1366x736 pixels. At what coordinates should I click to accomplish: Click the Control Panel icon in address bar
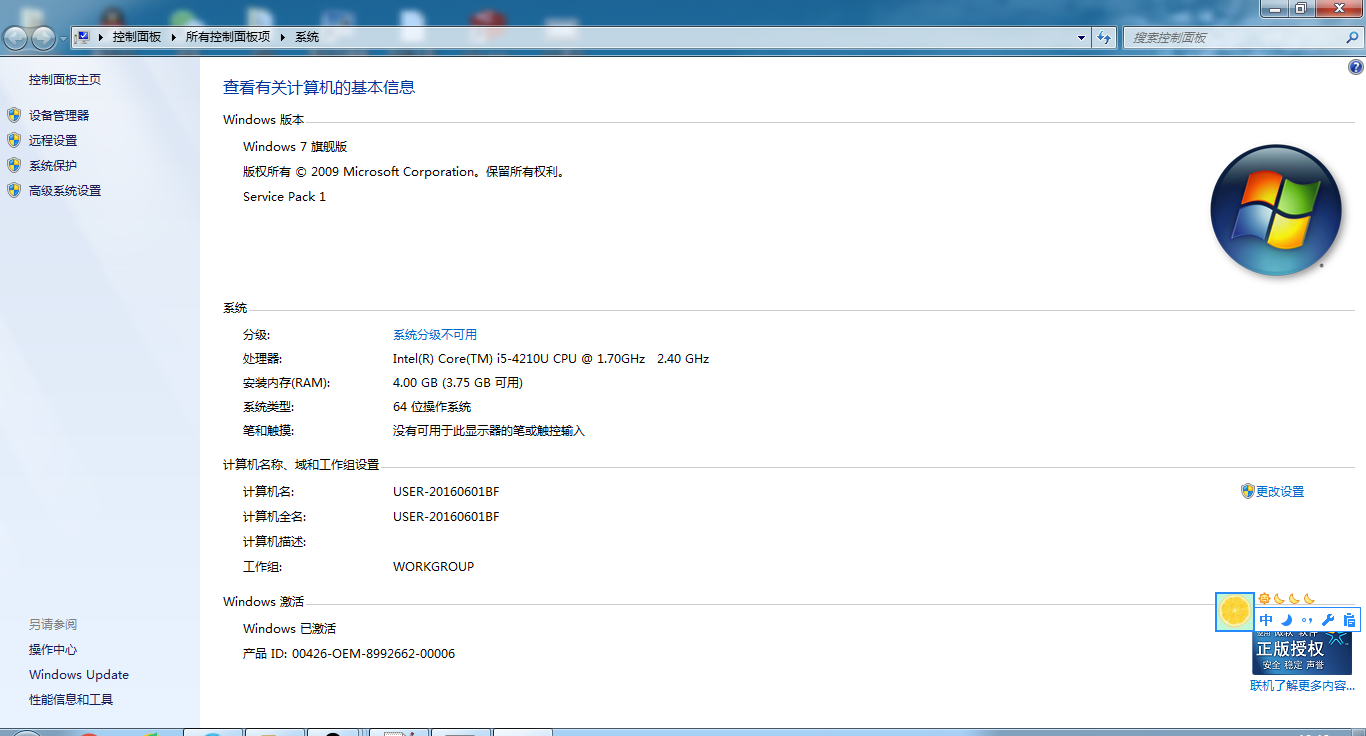coord(83,37)
